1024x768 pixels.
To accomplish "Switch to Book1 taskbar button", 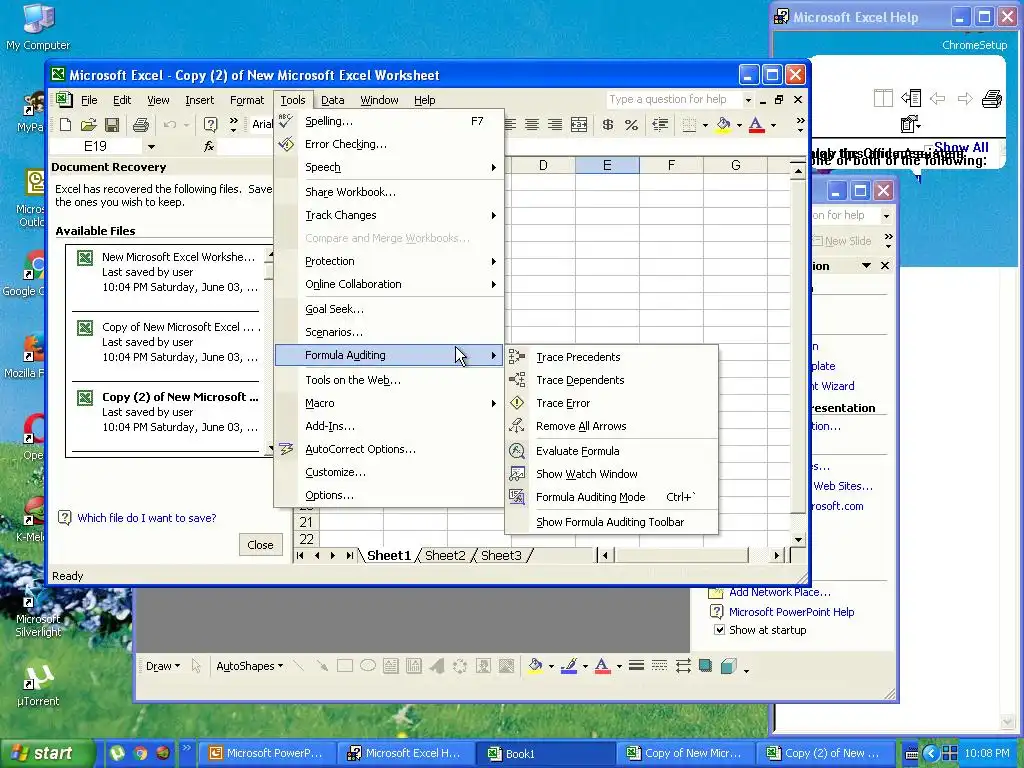I will pos(545,754).
